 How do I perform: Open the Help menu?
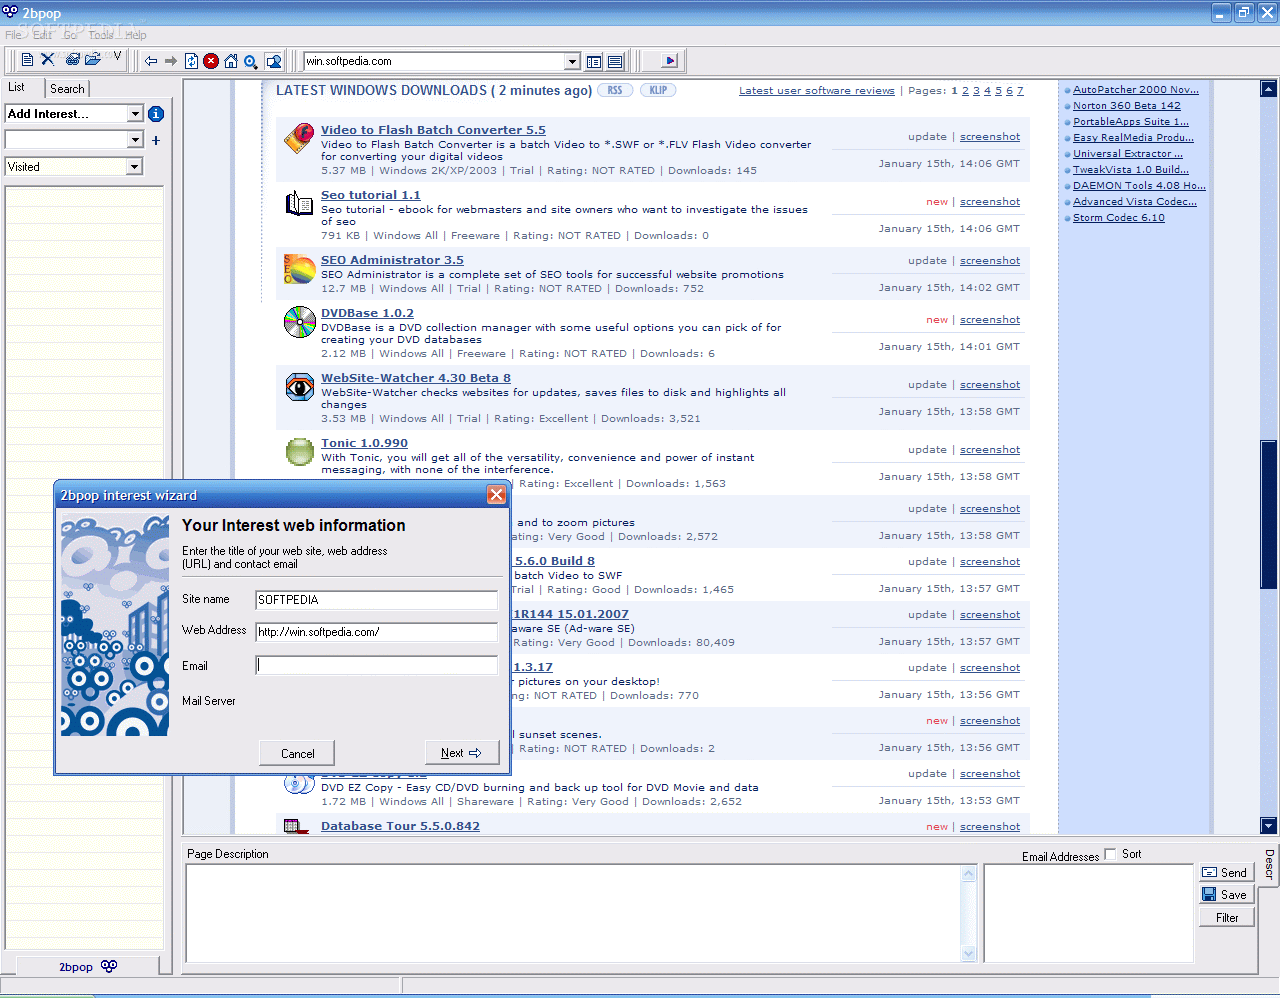[136, 34]
